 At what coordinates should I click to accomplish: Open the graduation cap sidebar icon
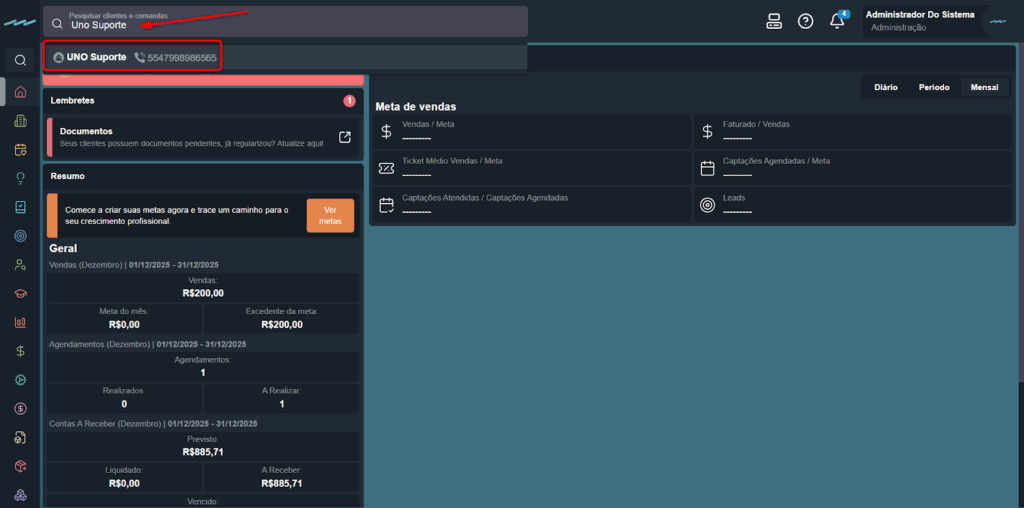20,294
